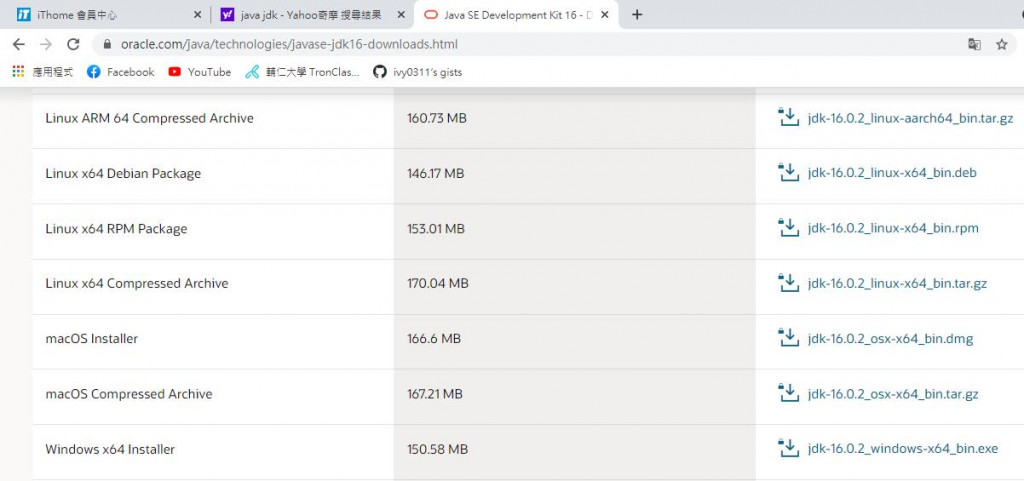Select macOS Installer row label
1024x481 pixels.
92,339
